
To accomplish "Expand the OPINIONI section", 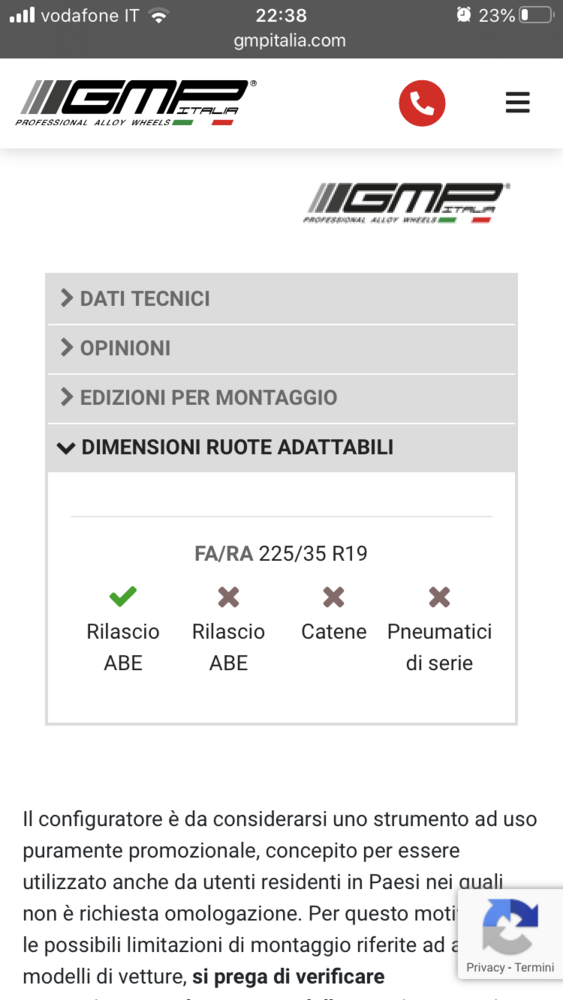I will 281,348.
